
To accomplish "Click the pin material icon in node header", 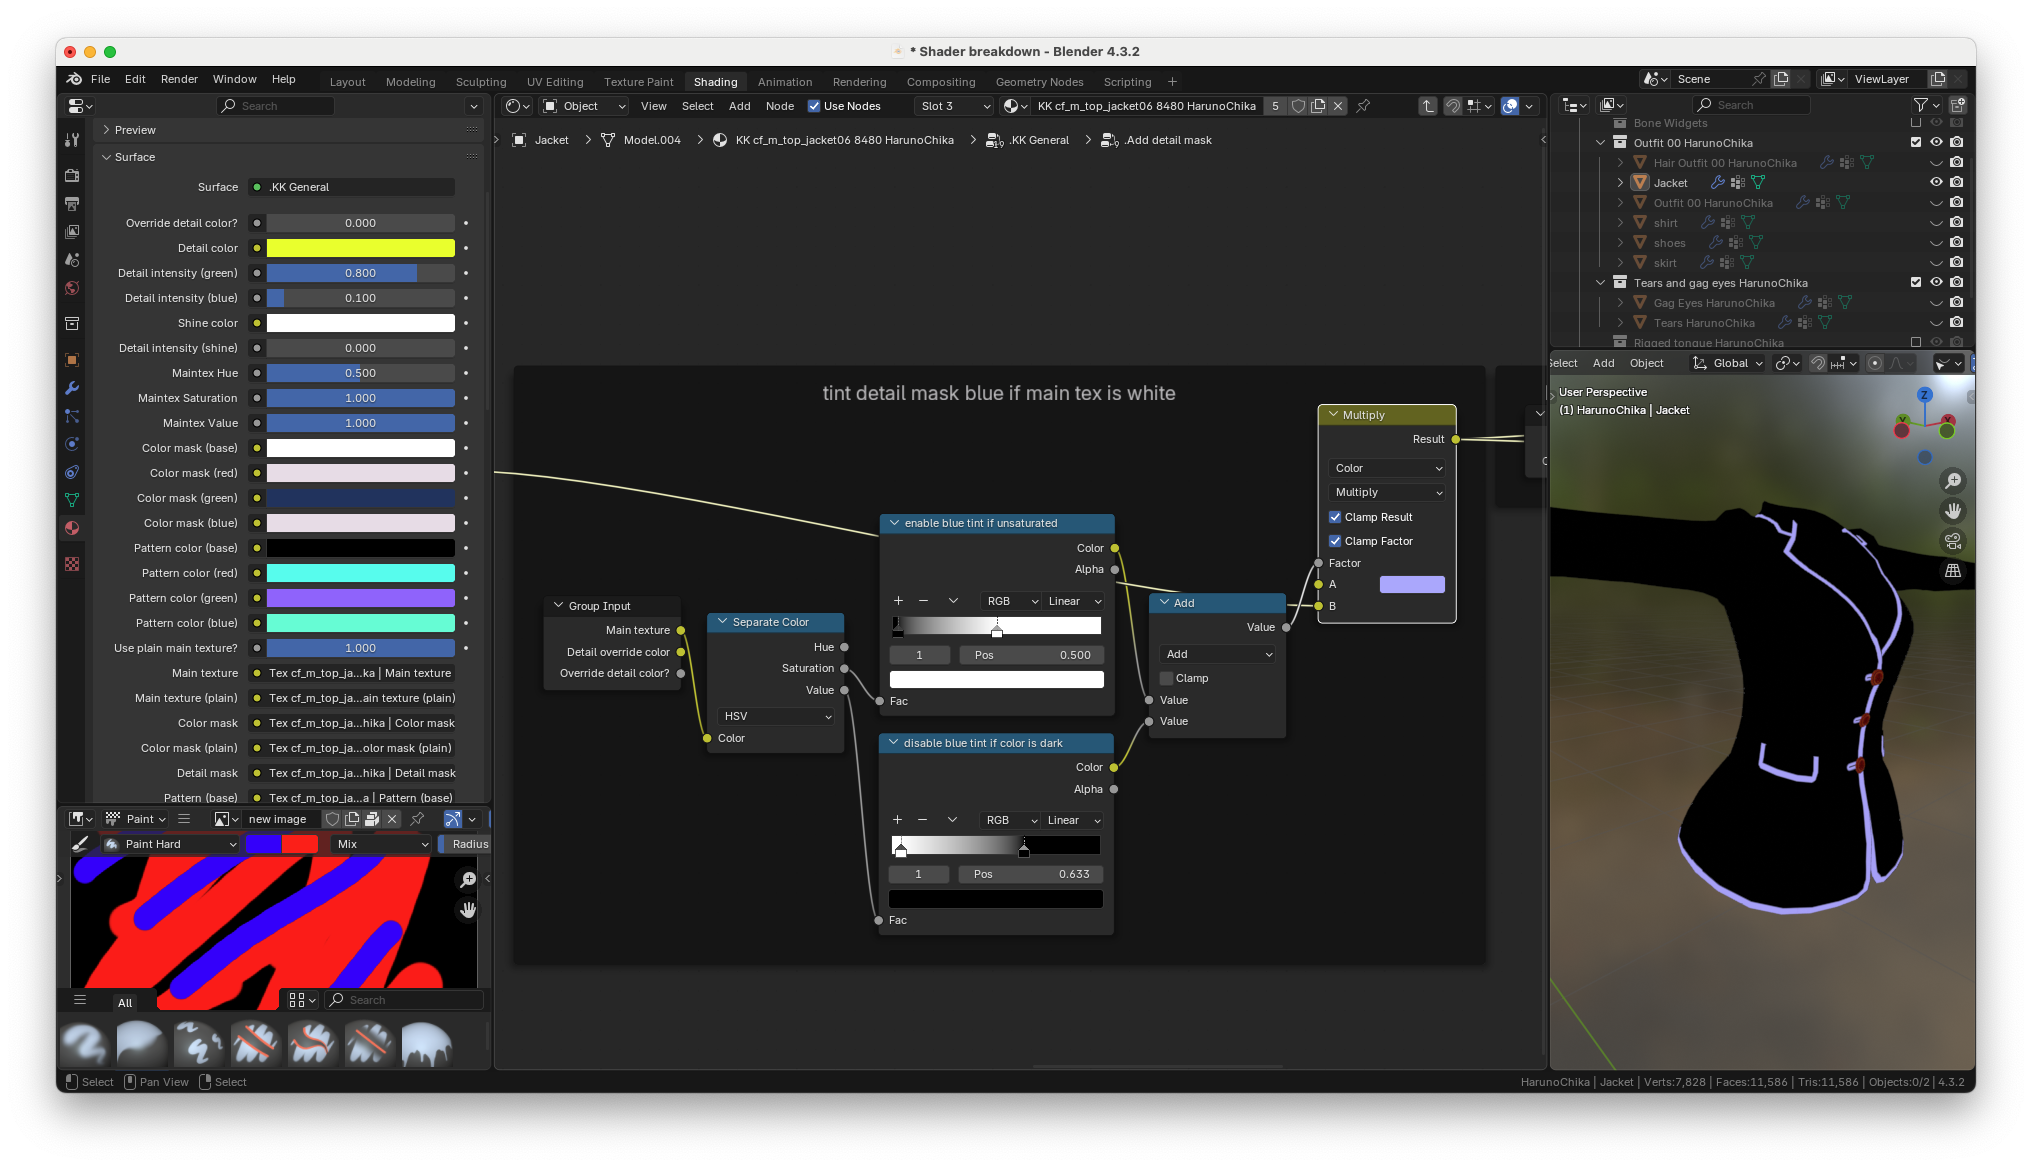I will point(1363,106).
